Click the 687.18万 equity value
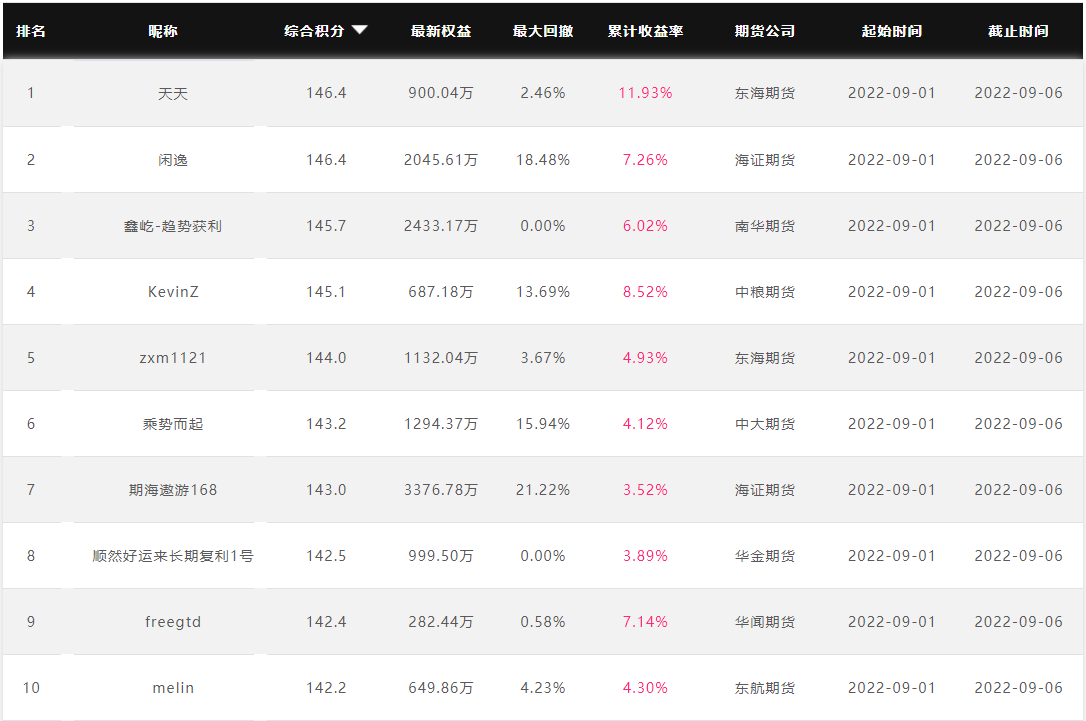 point(440,292)
